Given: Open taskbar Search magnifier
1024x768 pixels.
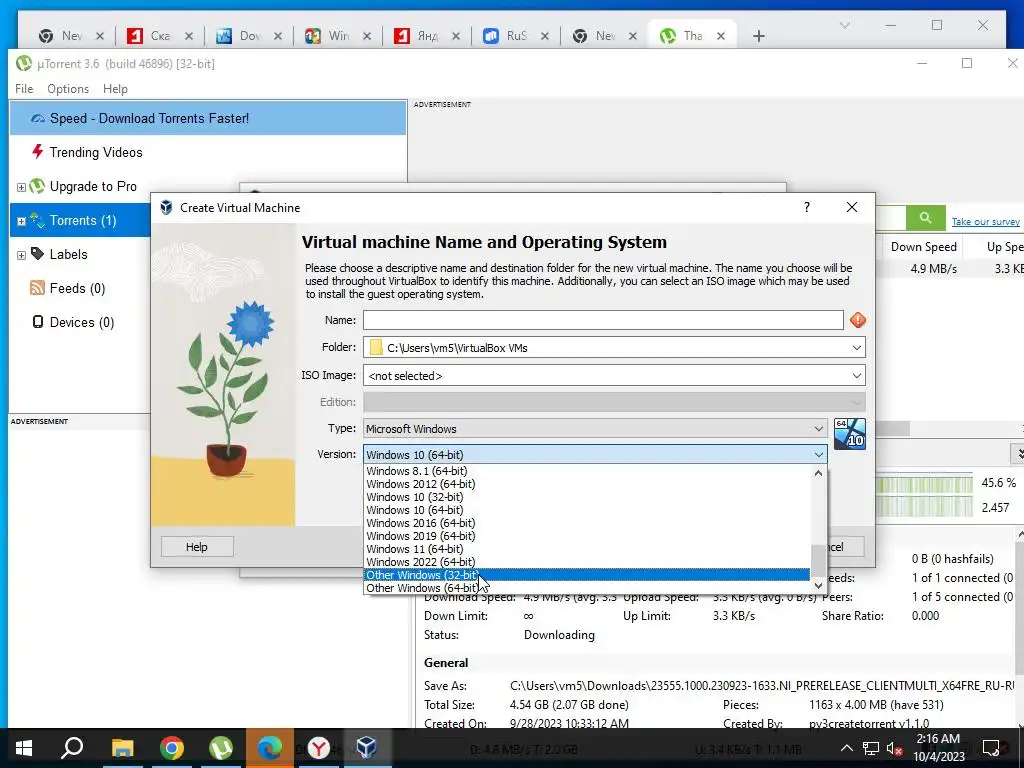Looking at the screenshot, I should tap(72, 748).
